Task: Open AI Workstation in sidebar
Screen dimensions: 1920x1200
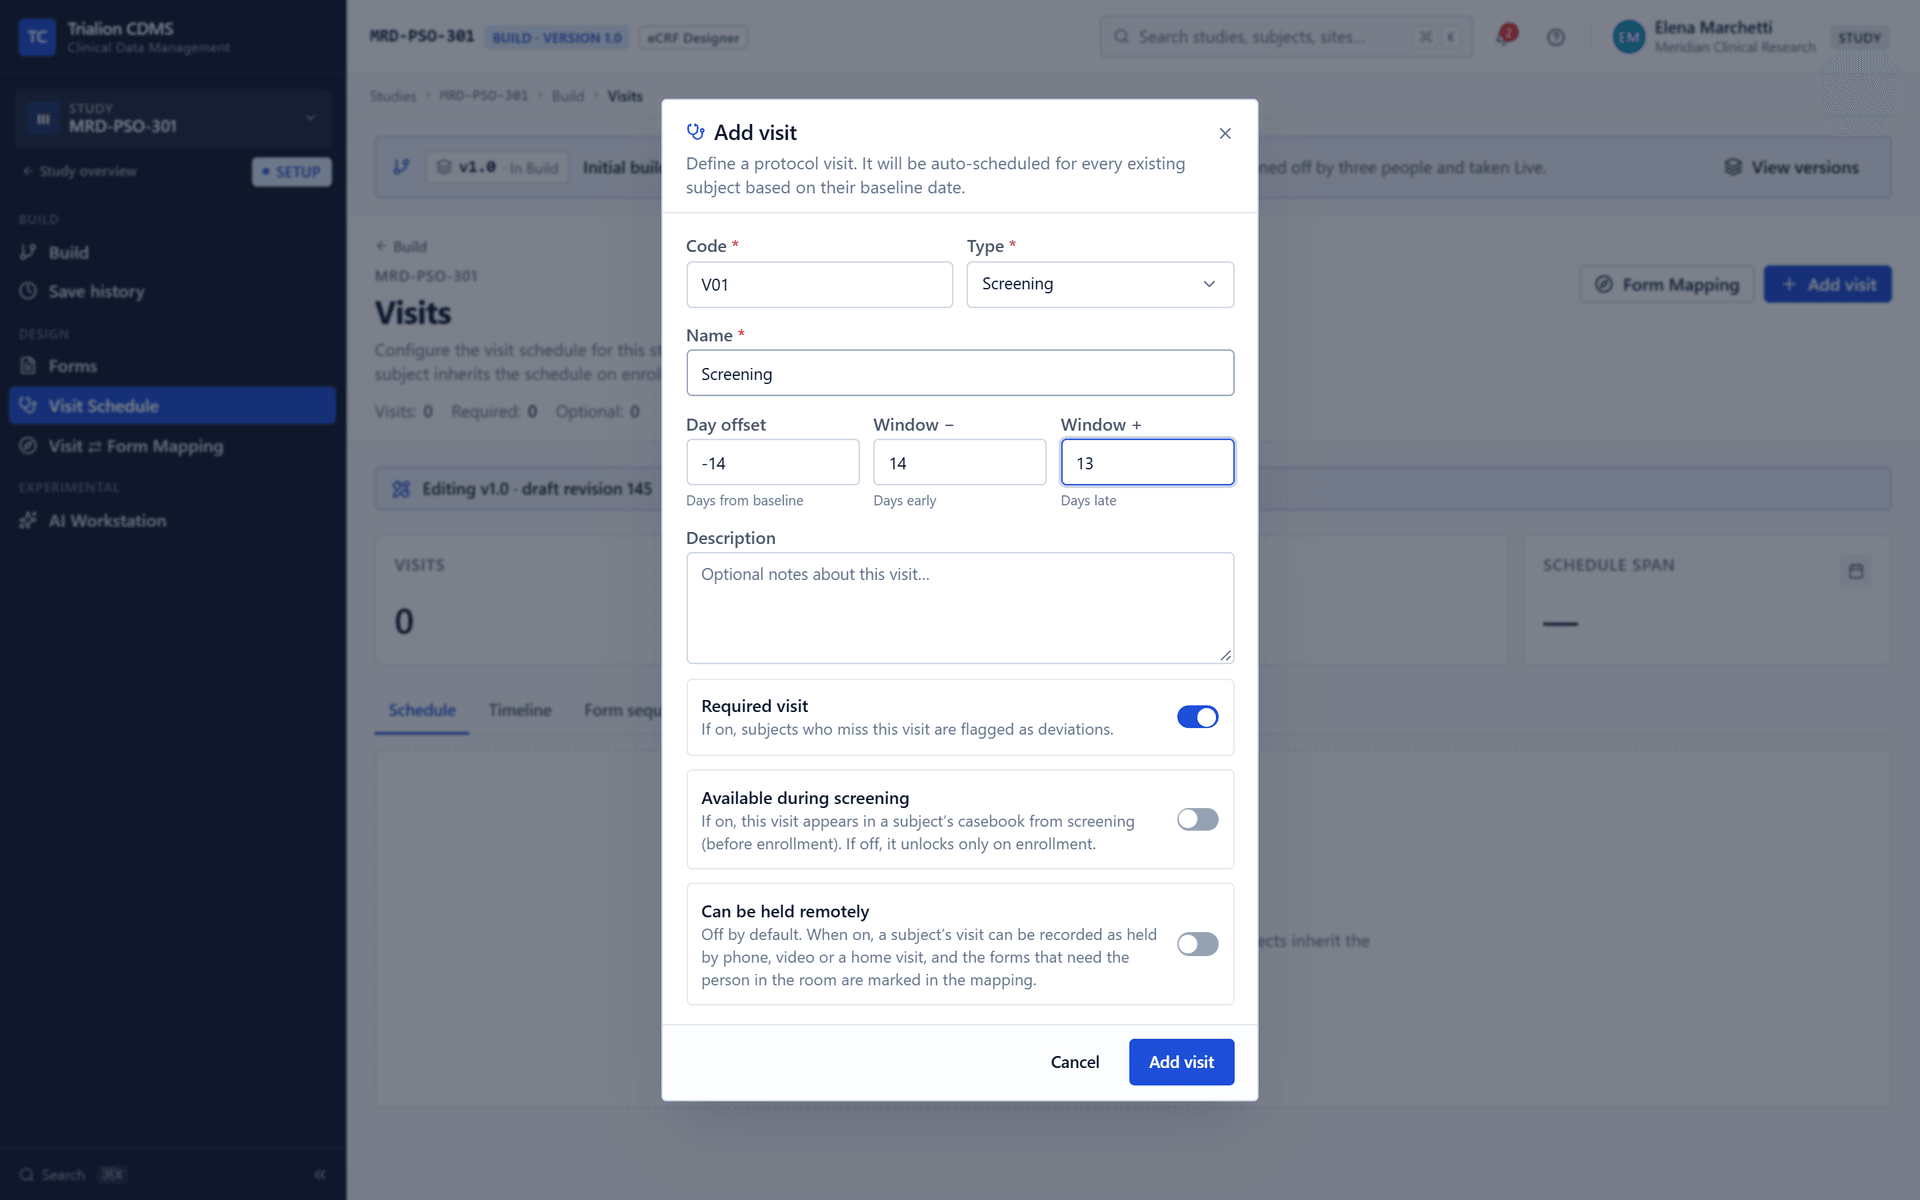Action: pyautogui.click(x=173, y=521)
